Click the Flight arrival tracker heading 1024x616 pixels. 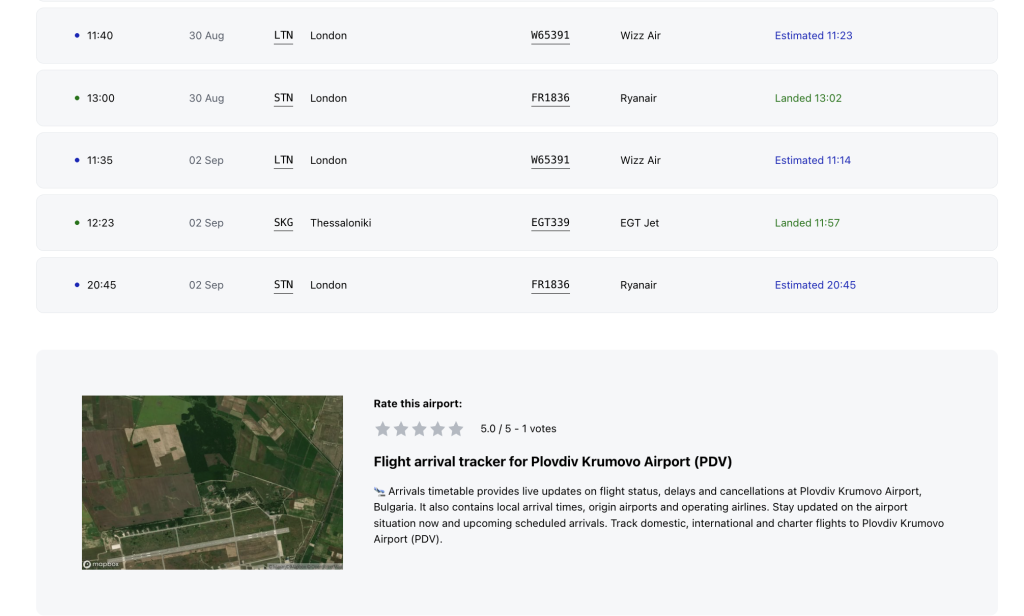pos(552,462)
